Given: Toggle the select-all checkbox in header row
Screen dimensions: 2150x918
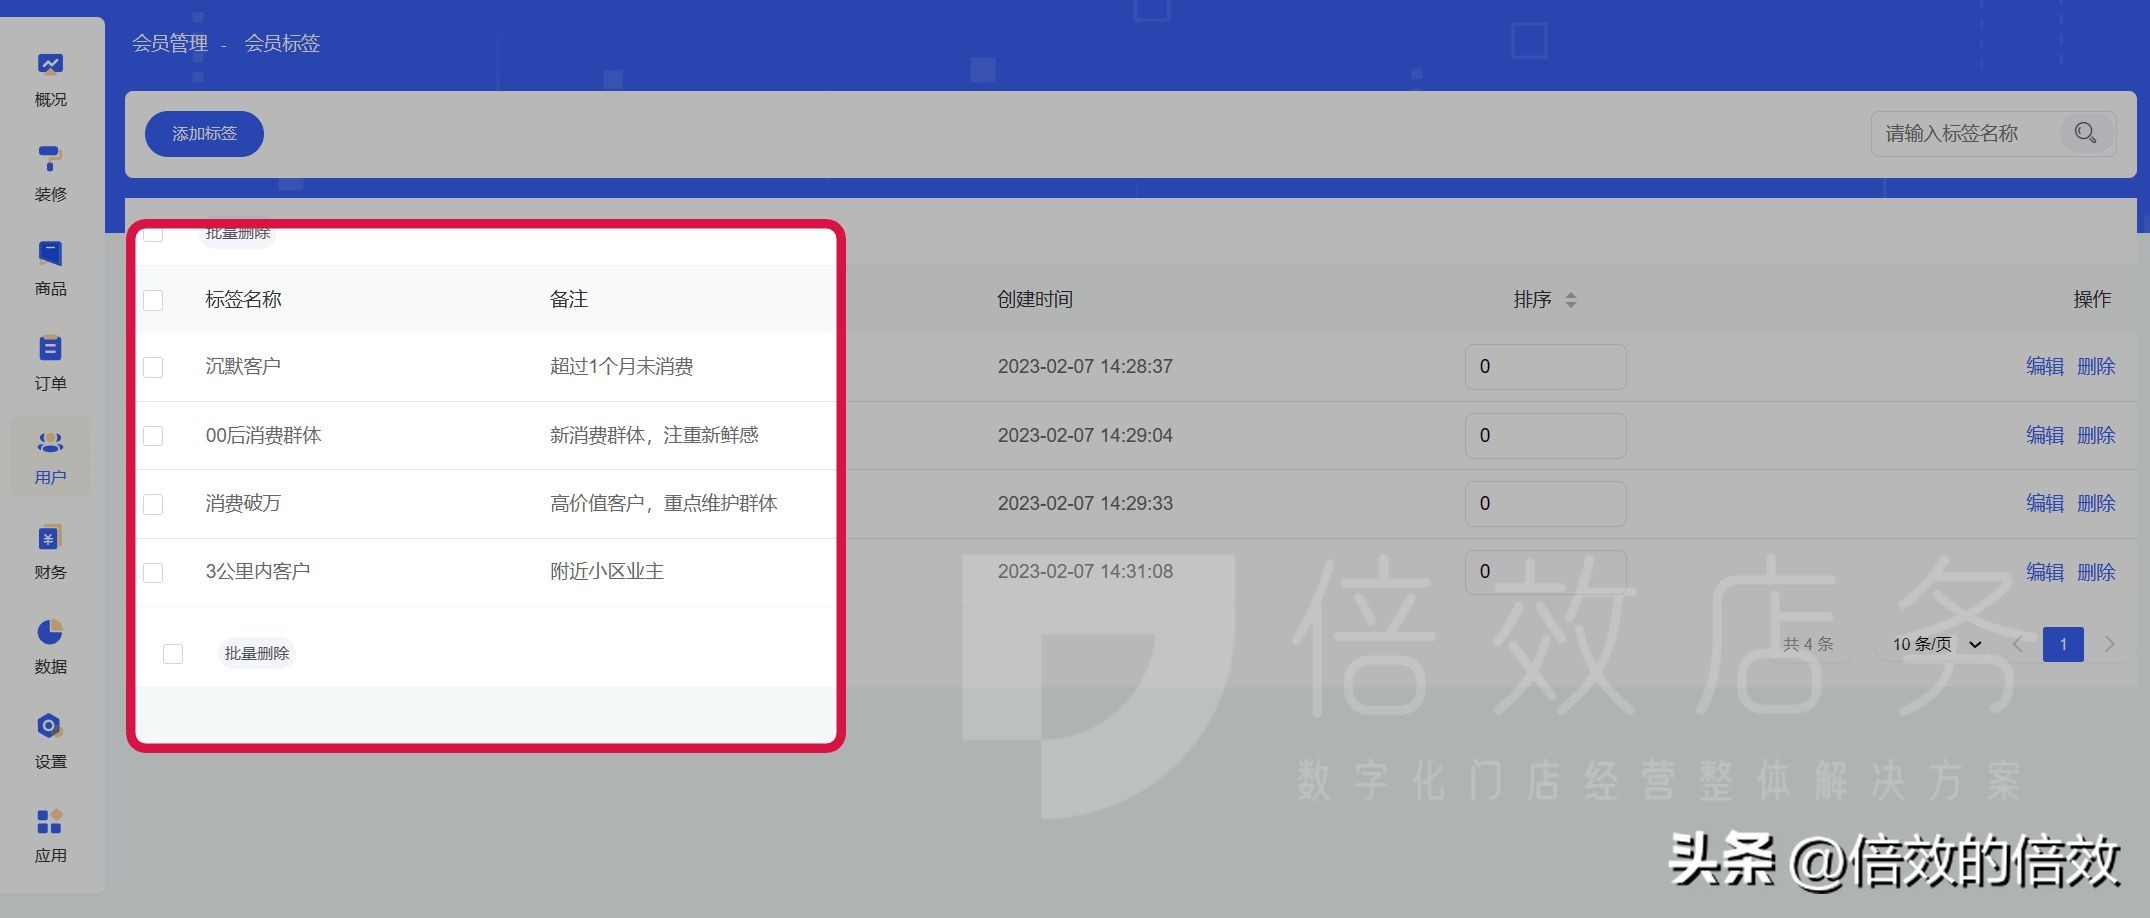Looking at the screenshot, I should [153, 298].
